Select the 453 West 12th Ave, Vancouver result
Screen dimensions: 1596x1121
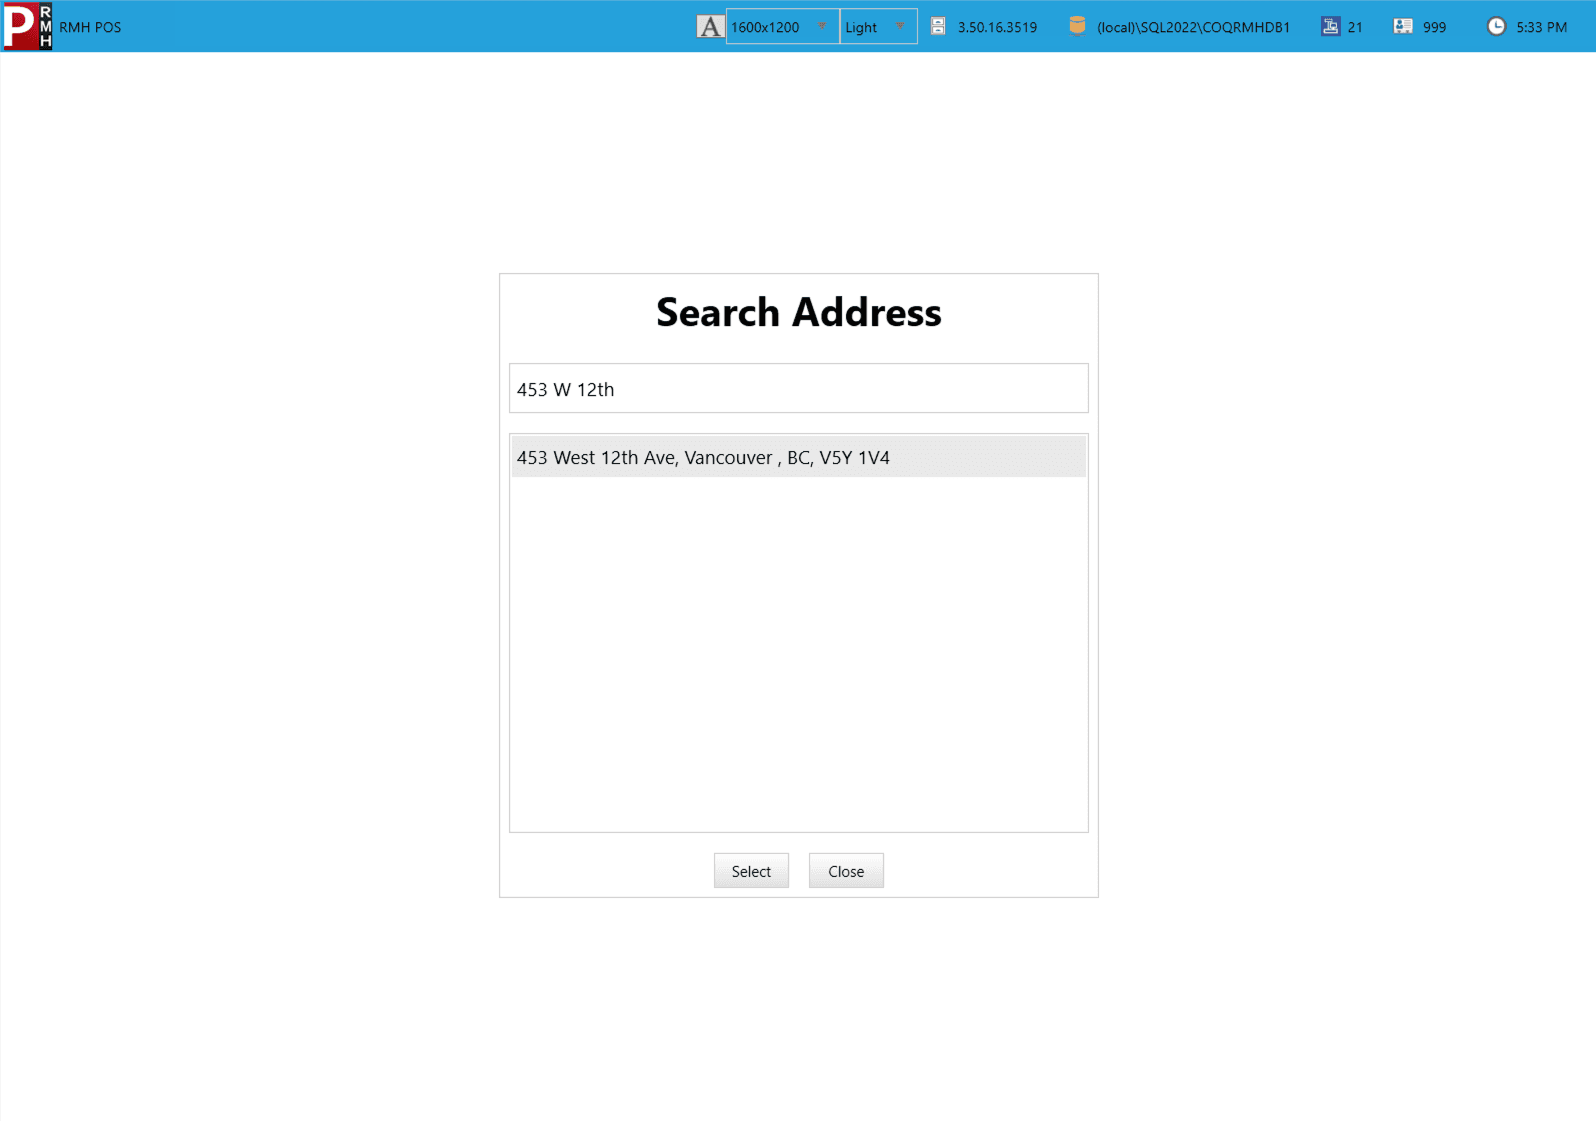(798, 457)
